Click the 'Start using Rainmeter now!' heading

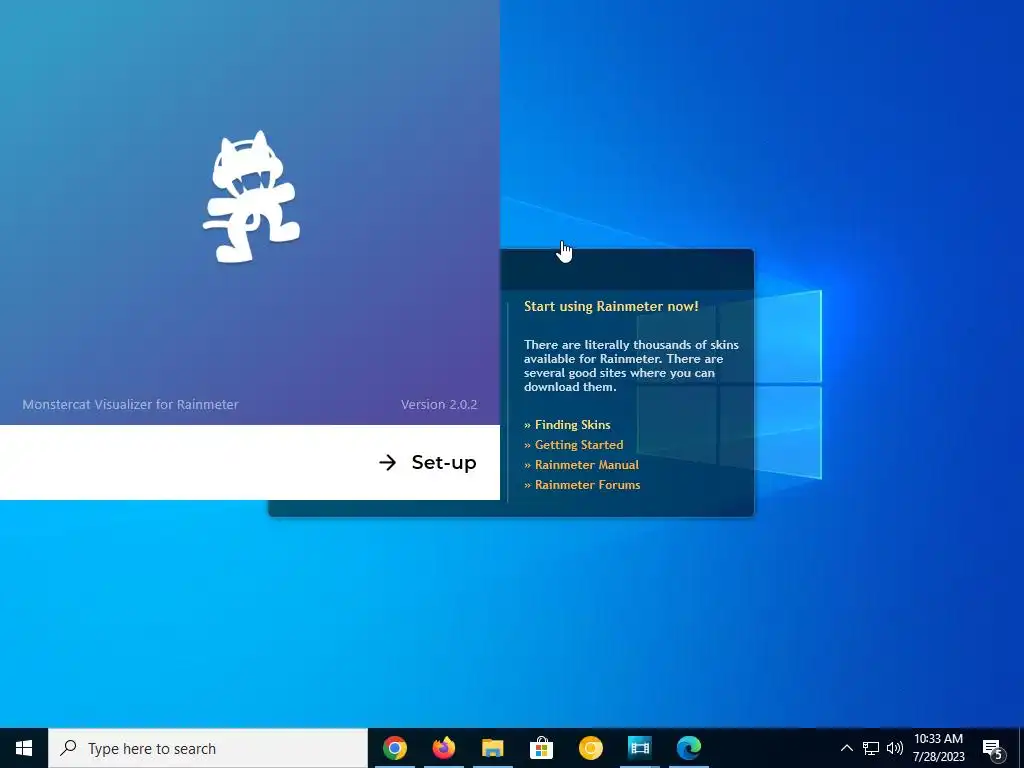[x=611, y=306]
